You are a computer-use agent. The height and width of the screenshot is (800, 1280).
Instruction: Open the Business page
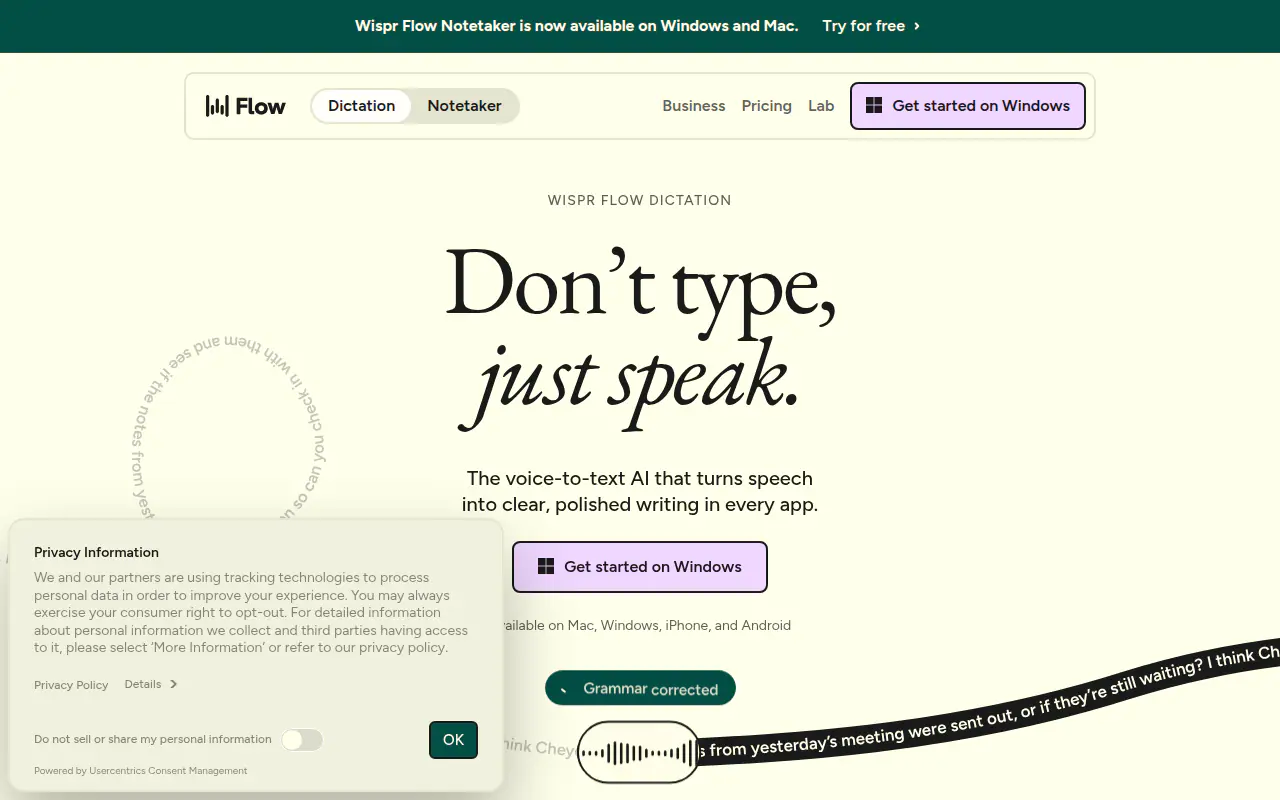(694, 106)
